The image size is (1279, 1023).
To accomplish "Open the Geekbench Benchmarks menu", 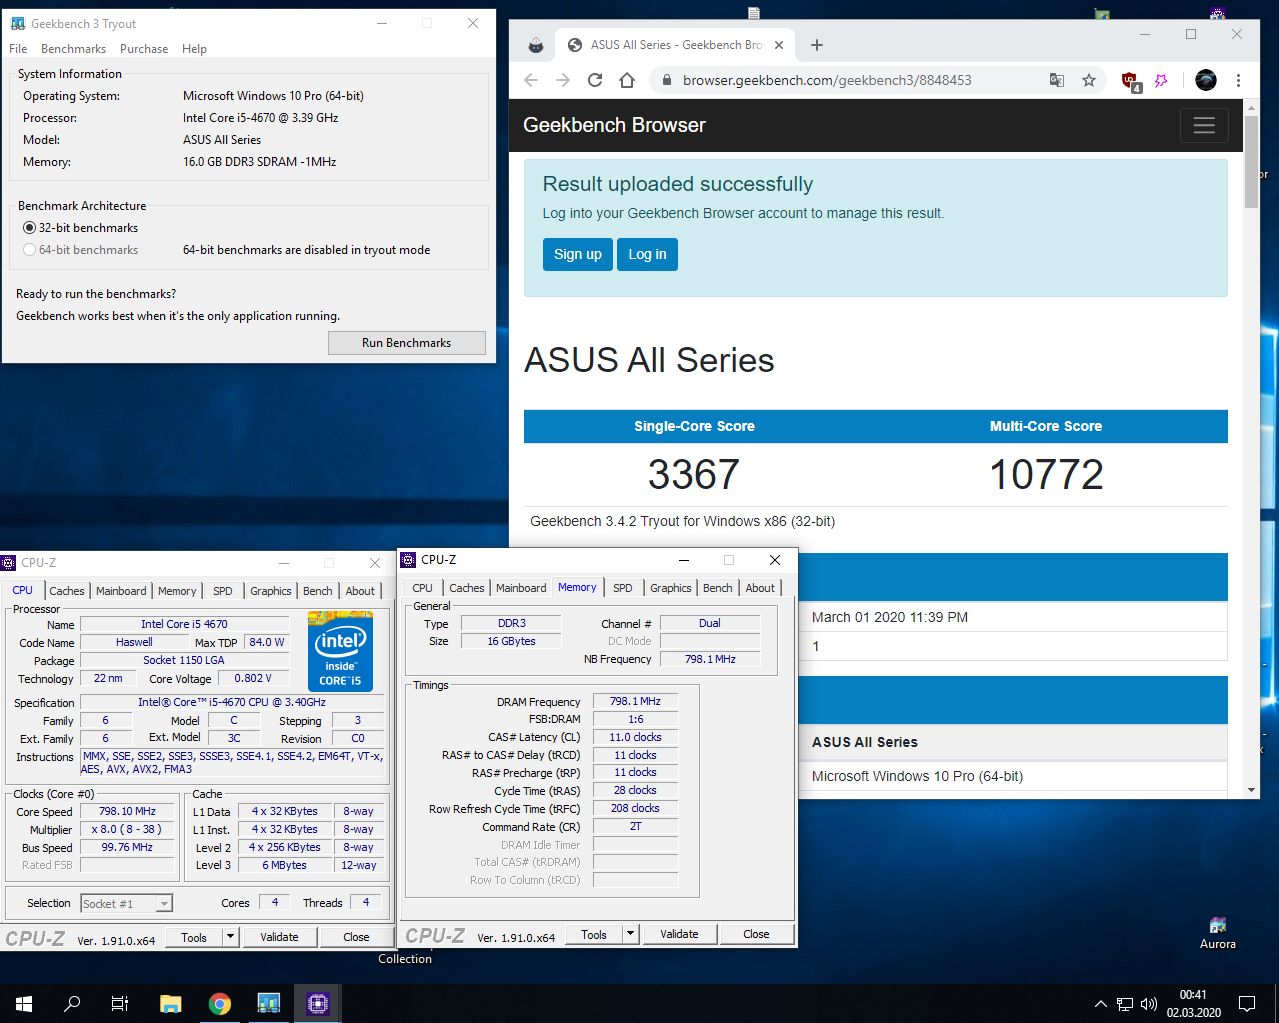I will tap(73, 49).
